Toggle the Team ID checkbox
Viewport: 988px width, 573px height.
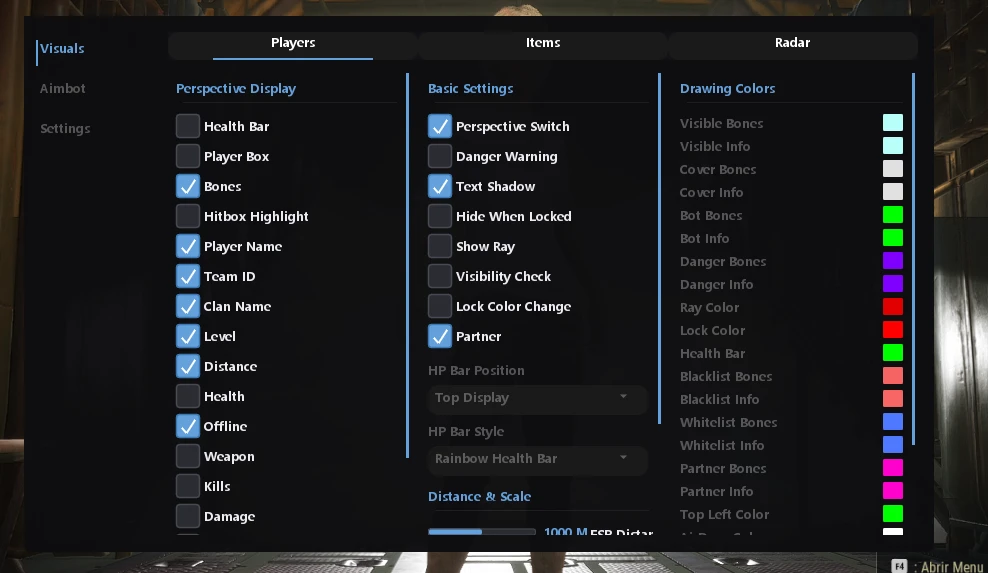[x=188, y=276]
